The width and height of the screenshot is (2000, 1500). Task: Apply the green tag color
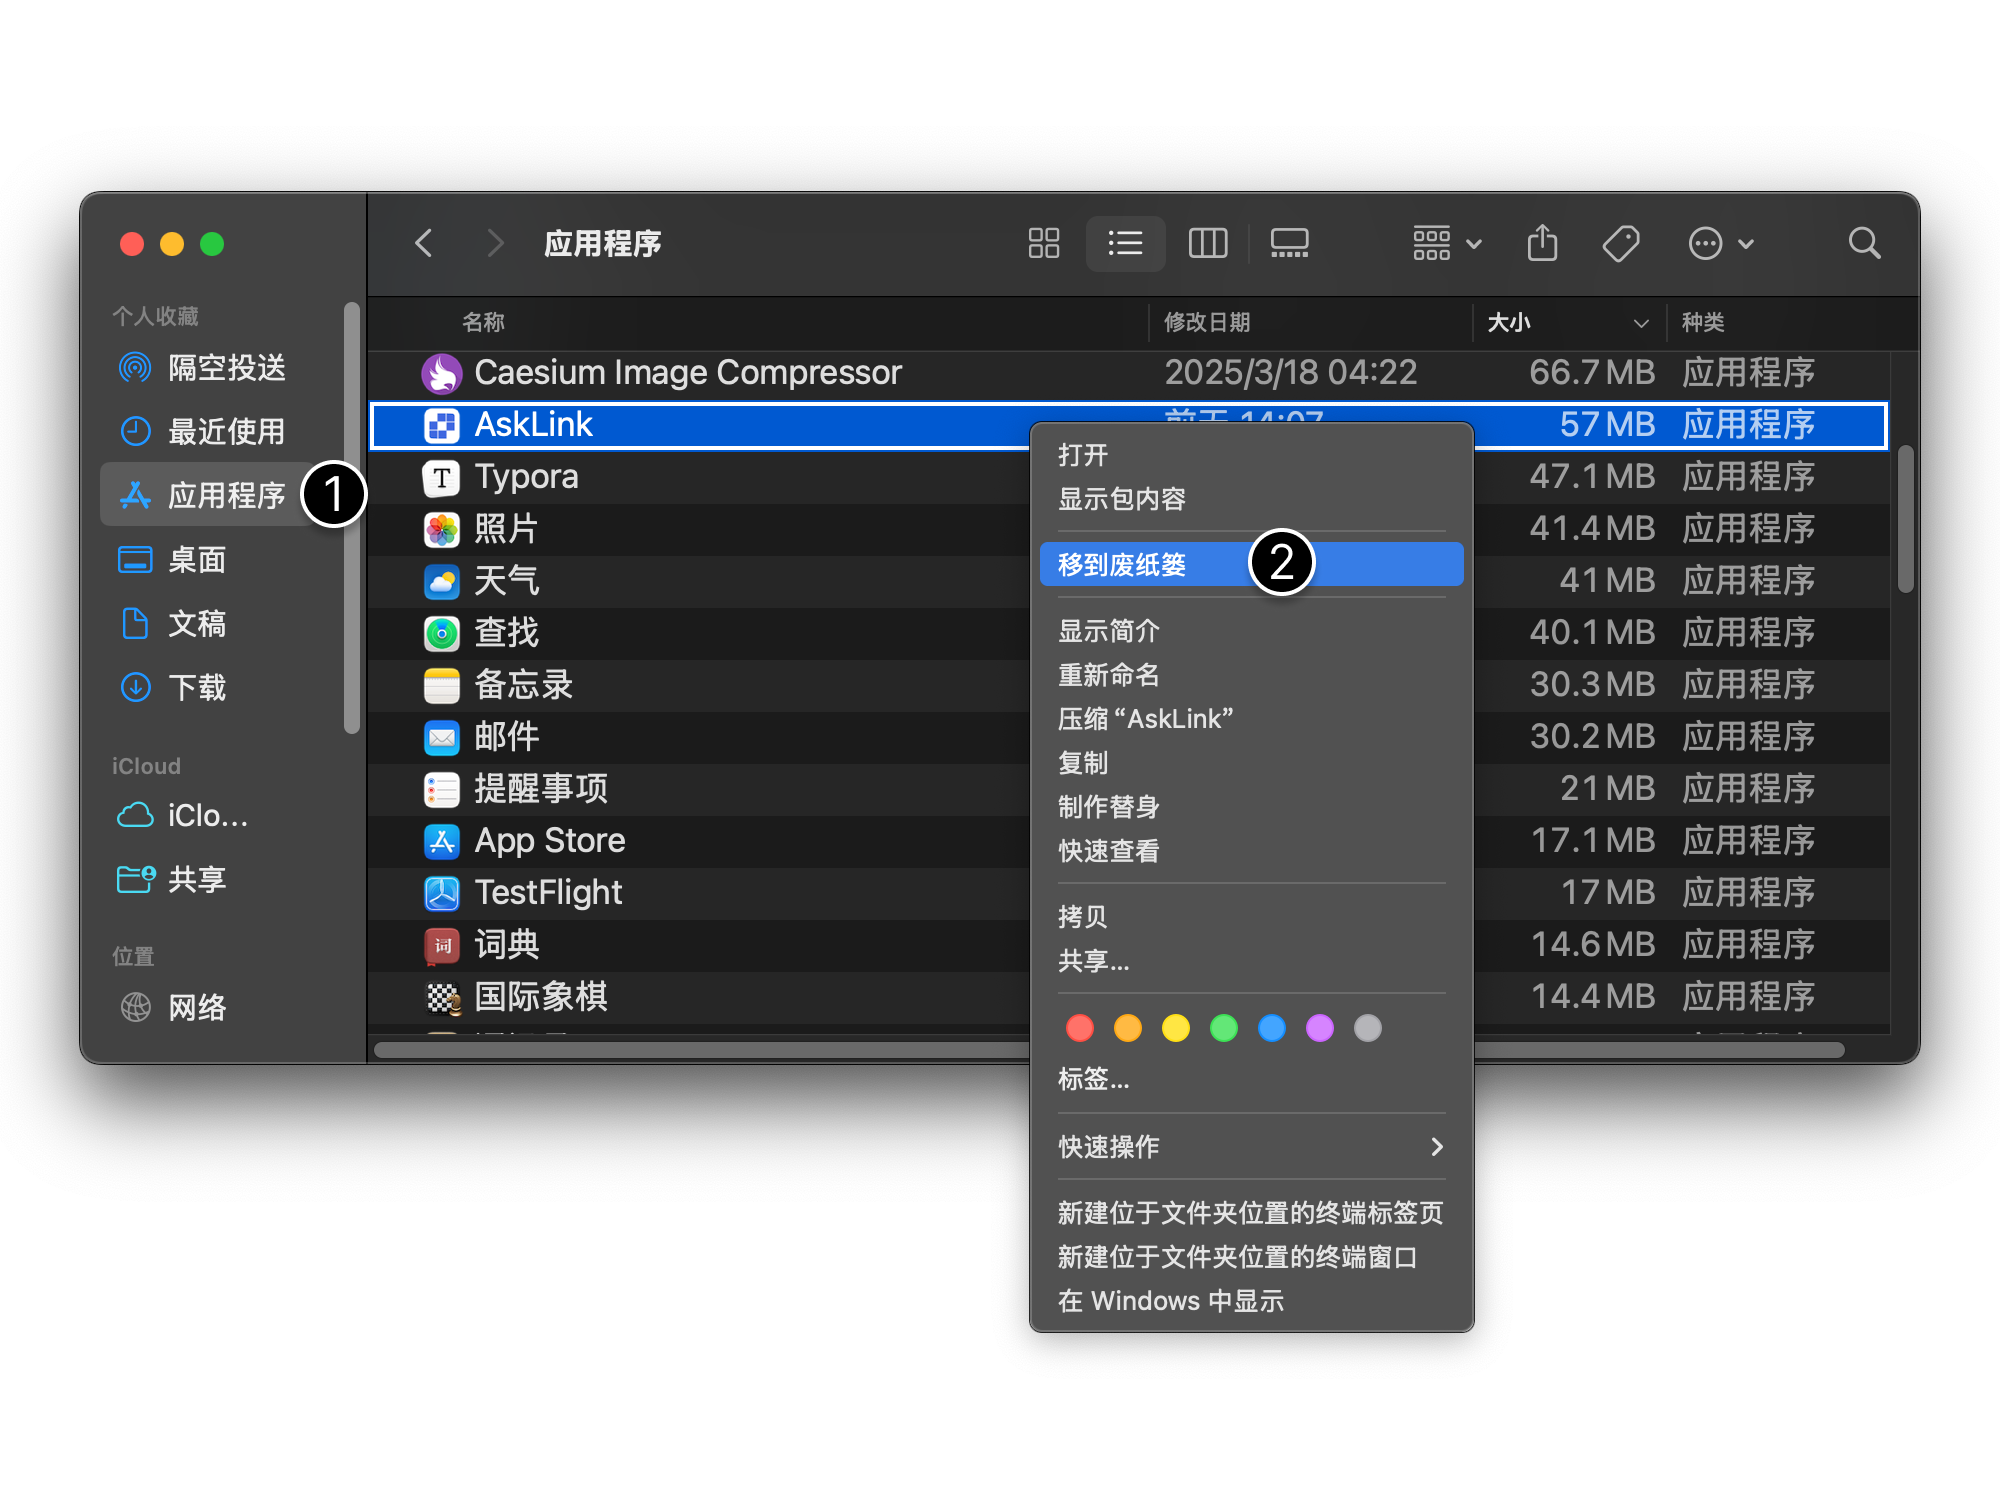tap(1223, 1028)
